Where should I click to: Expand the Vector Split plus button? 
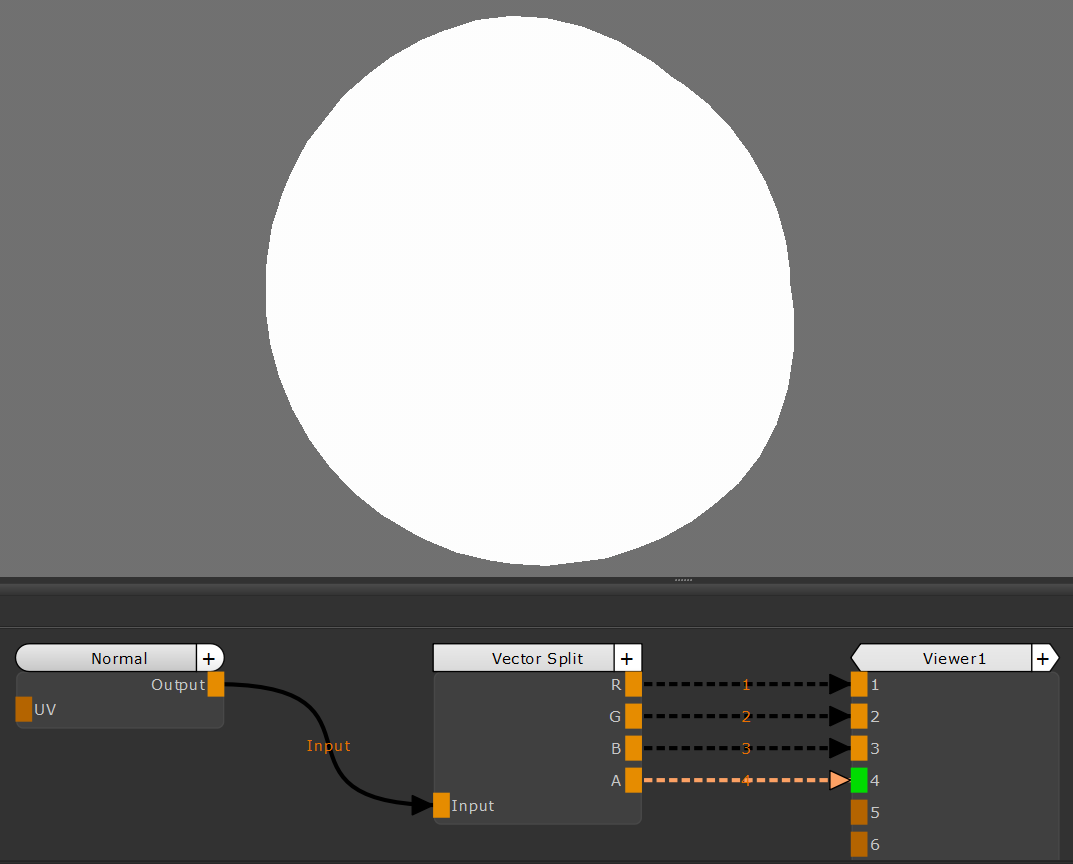click(x=627, y=658)
